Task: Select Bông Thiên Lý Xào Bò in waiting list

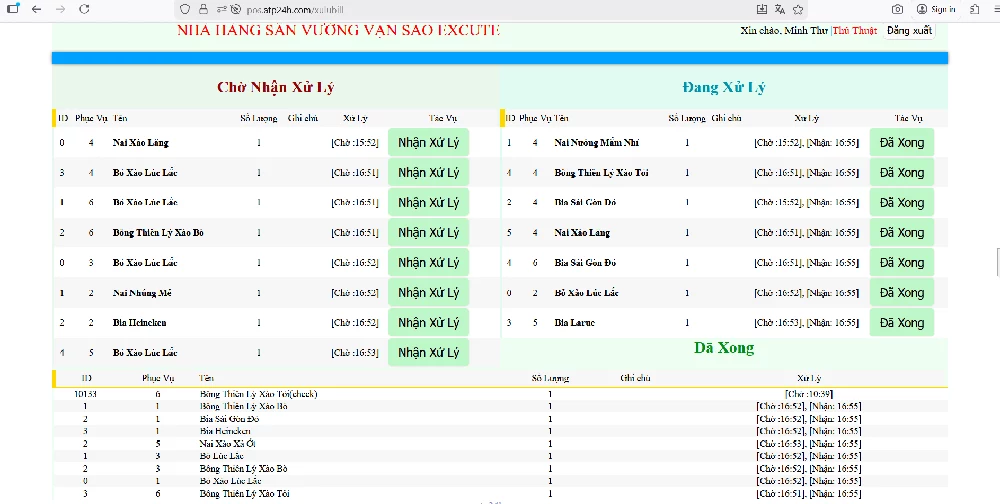Action: [158, 232]
